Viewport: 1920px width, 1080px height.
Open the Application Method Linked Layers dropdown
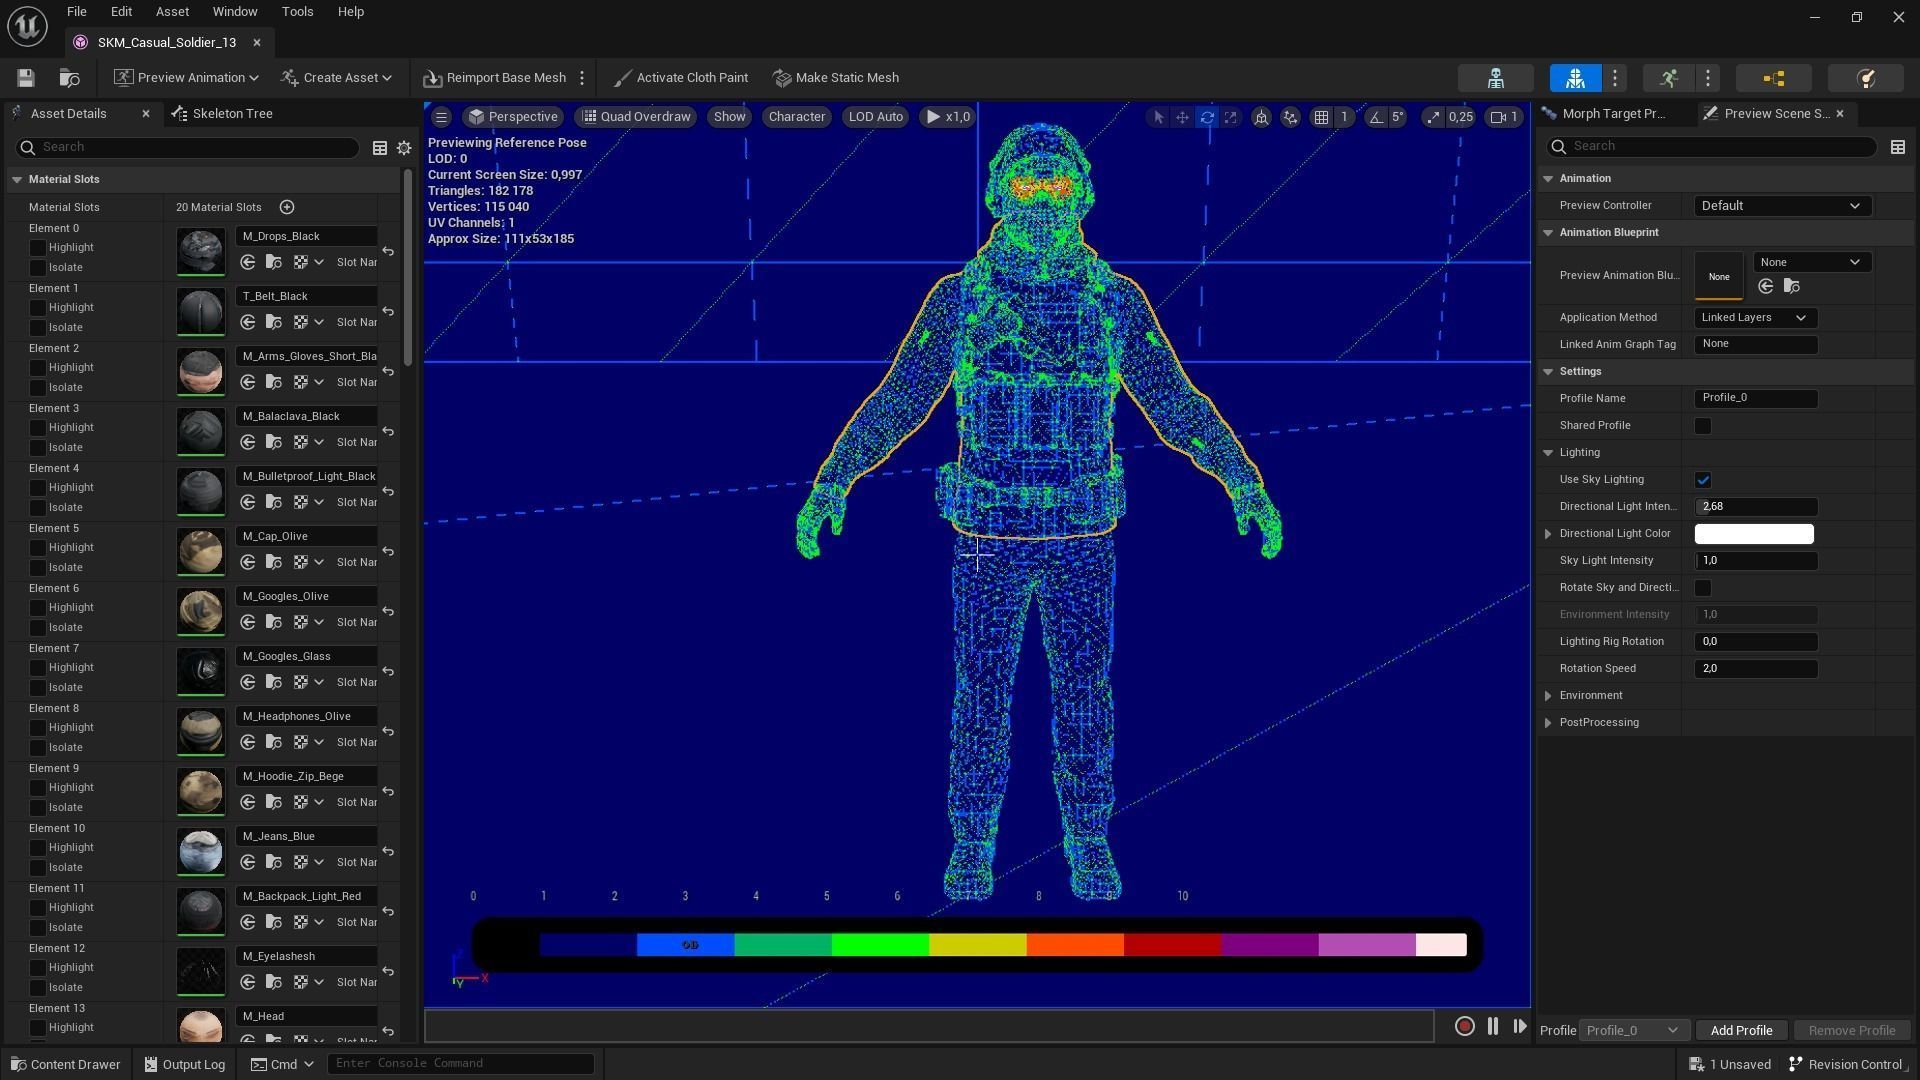[1754, 318]
